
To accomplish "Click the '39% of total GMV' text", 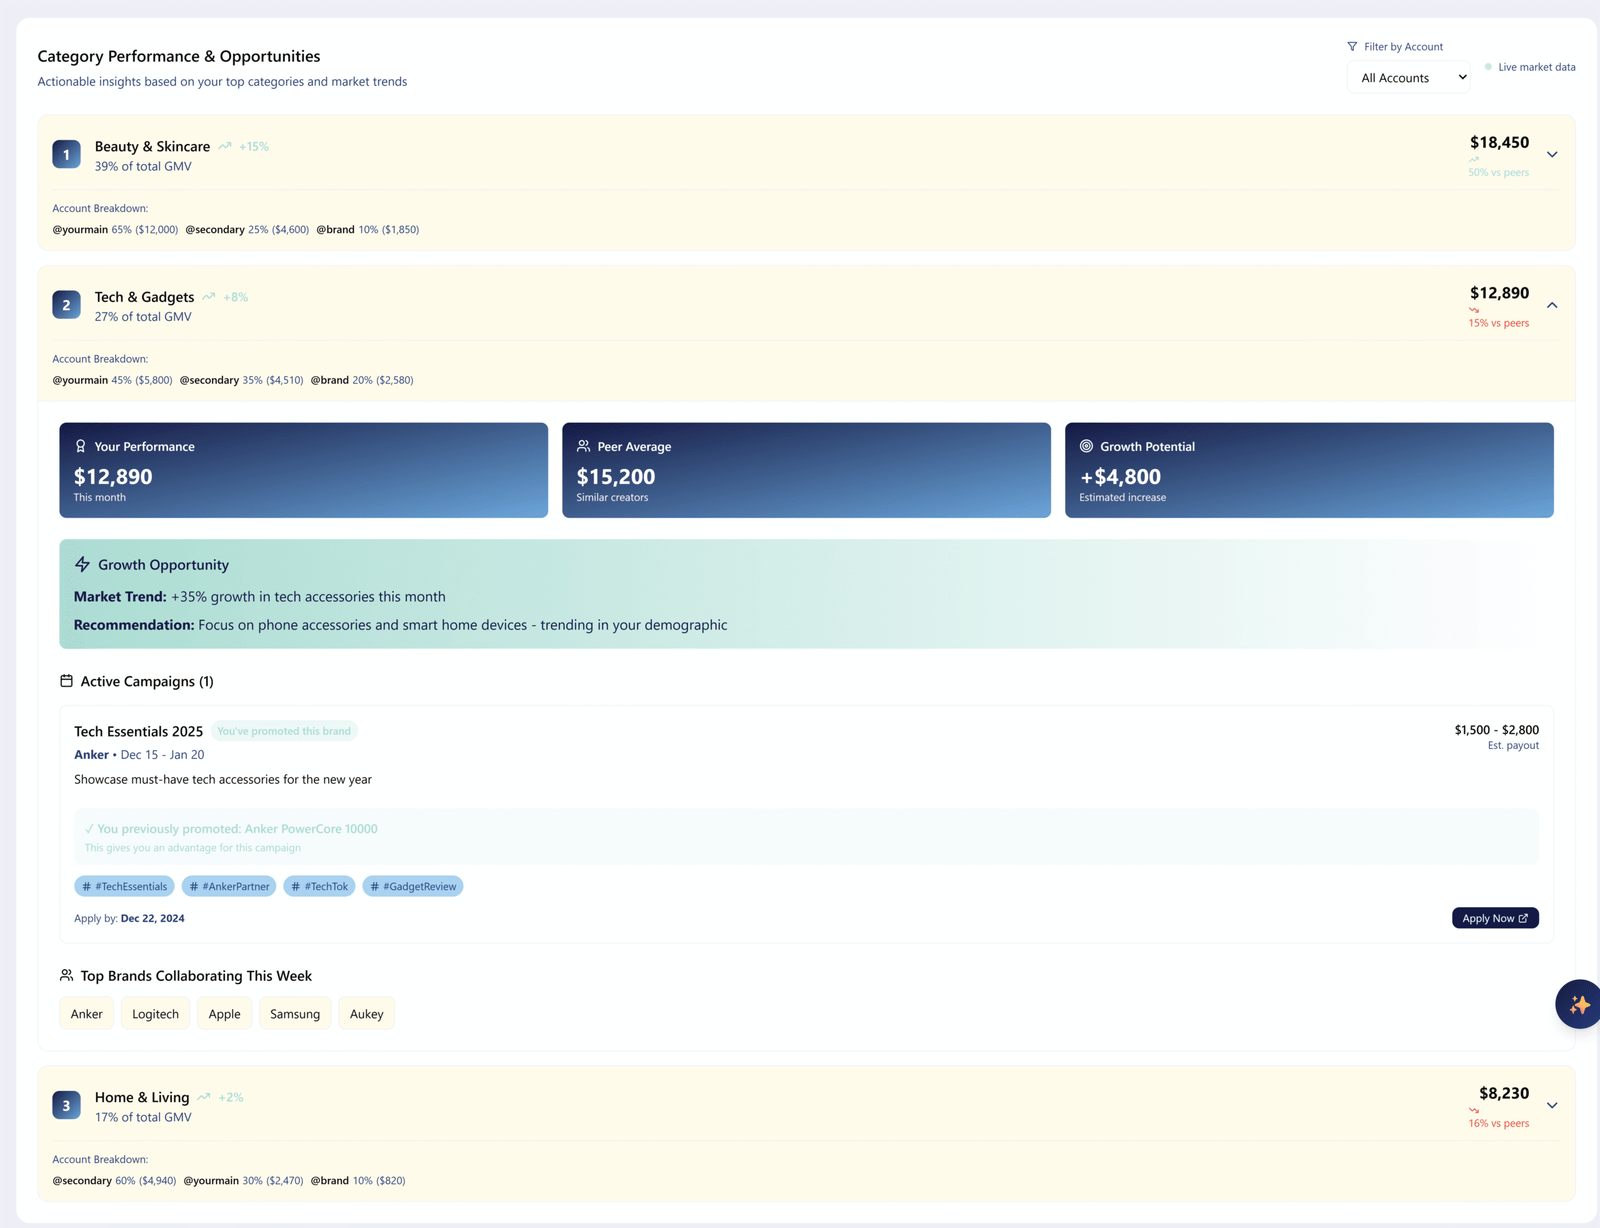I will coord(143,166).
